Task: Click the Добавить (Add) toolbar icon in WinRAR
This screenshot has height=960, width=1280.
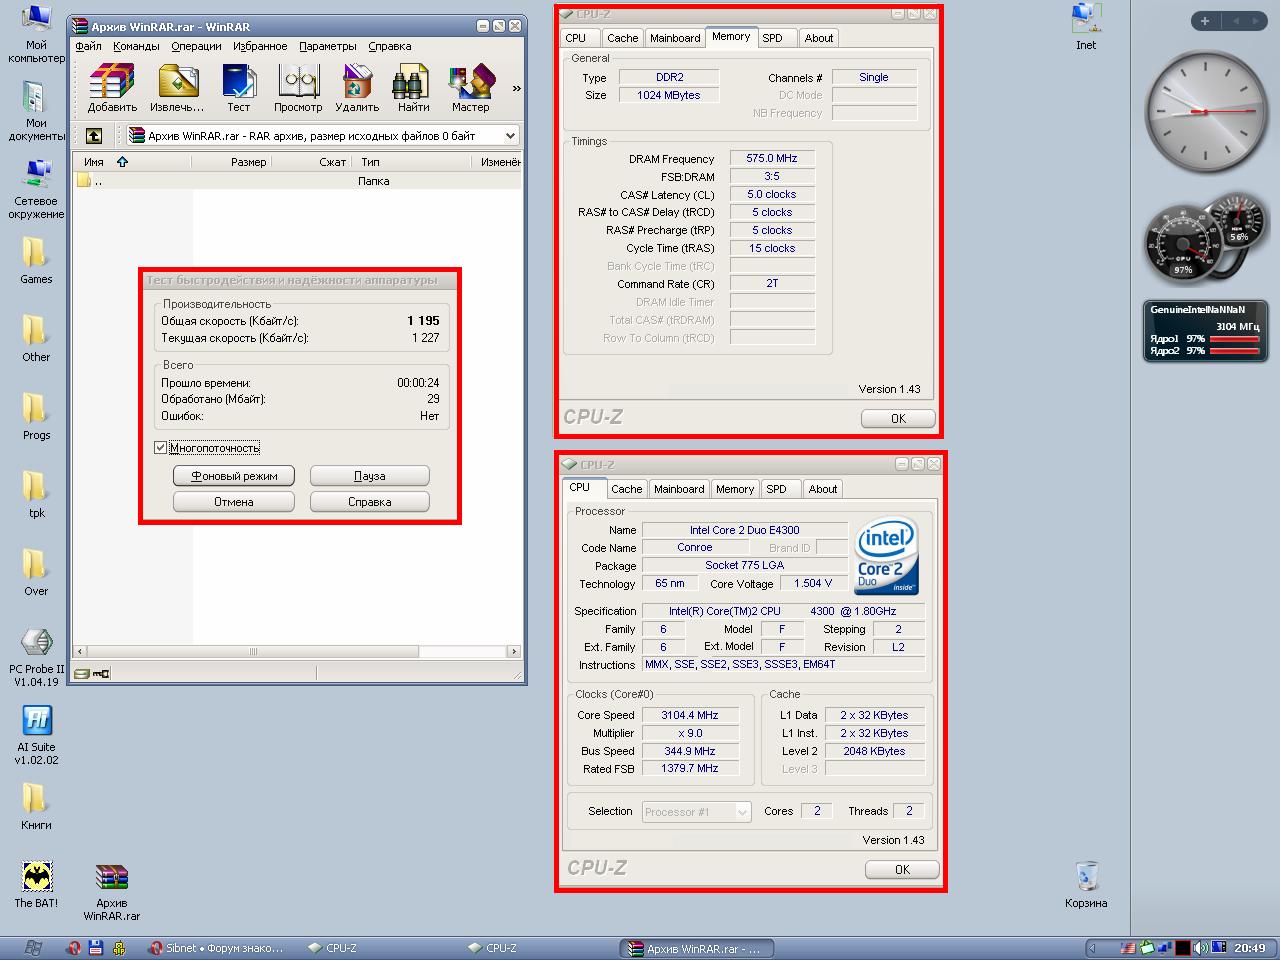Action: click(x=112, y=88)
